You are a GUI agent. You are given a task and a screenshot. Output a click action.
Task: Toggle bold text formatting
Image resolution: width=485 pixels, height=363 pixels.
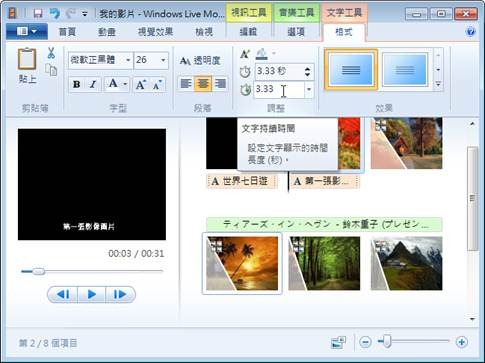pyautogui.click(x=76, y=84)
